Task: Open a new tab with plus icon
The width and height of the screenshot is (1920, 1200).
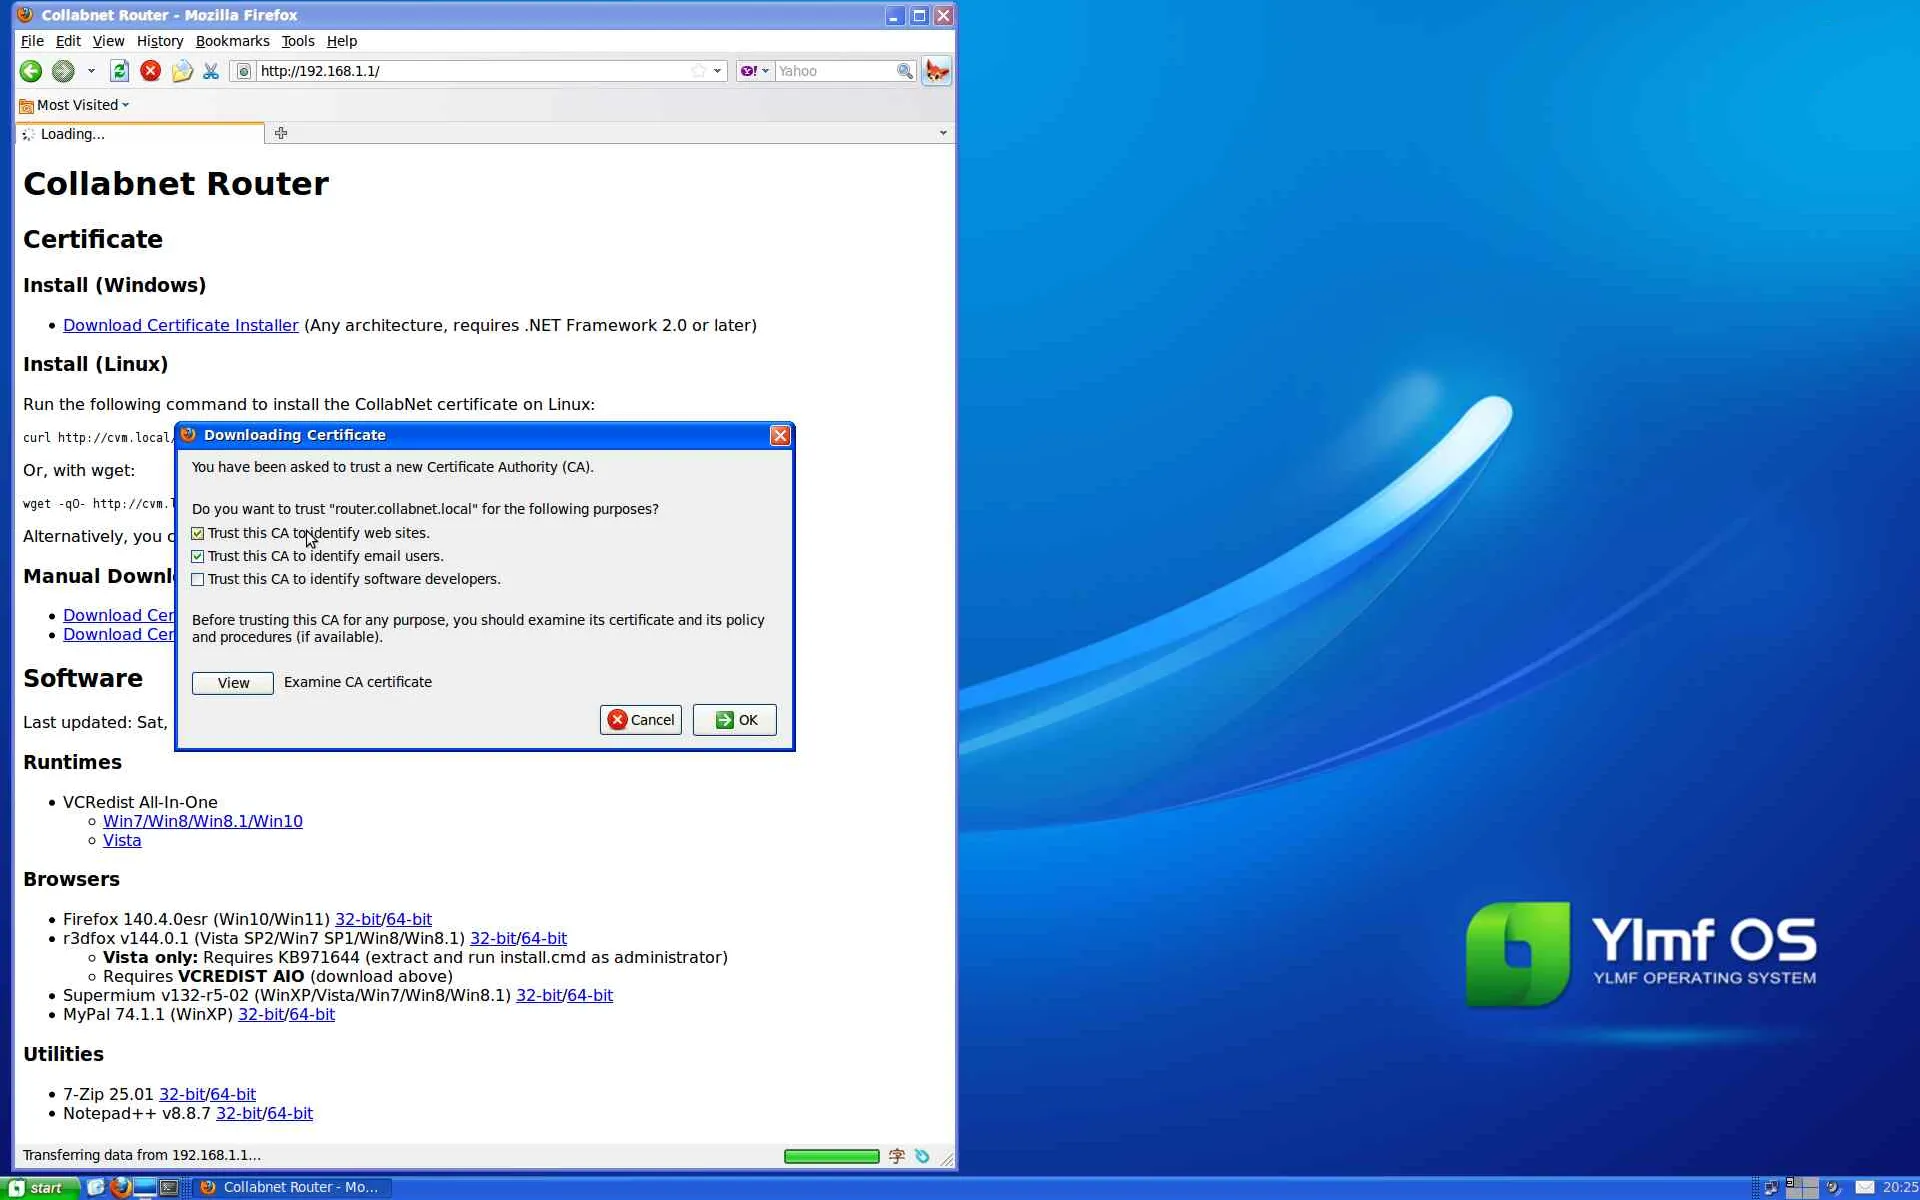Action: click(281, 133)
